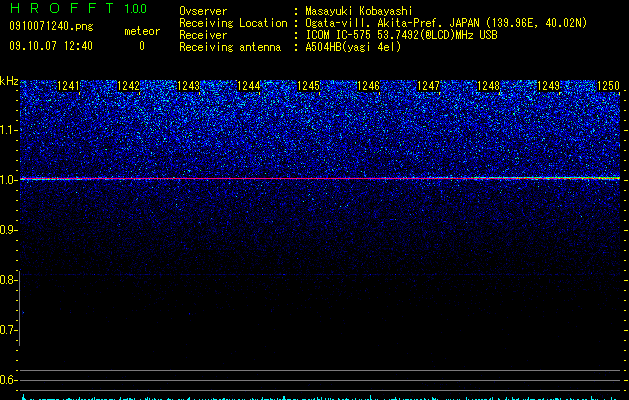
Task: Click the red 1.0 kHz signal line
Action: pos(320,178)
